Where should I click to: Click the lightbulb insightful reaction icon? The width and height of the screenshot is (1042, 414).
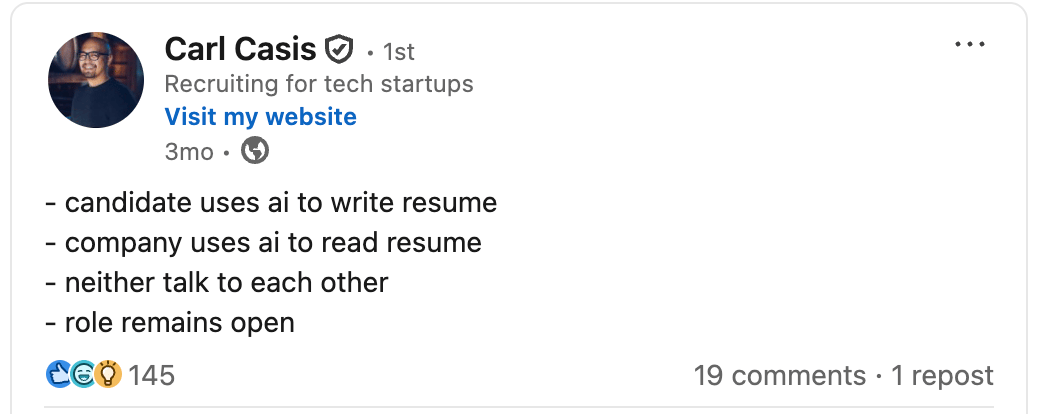pyautogui.click(x=108, y=375)
